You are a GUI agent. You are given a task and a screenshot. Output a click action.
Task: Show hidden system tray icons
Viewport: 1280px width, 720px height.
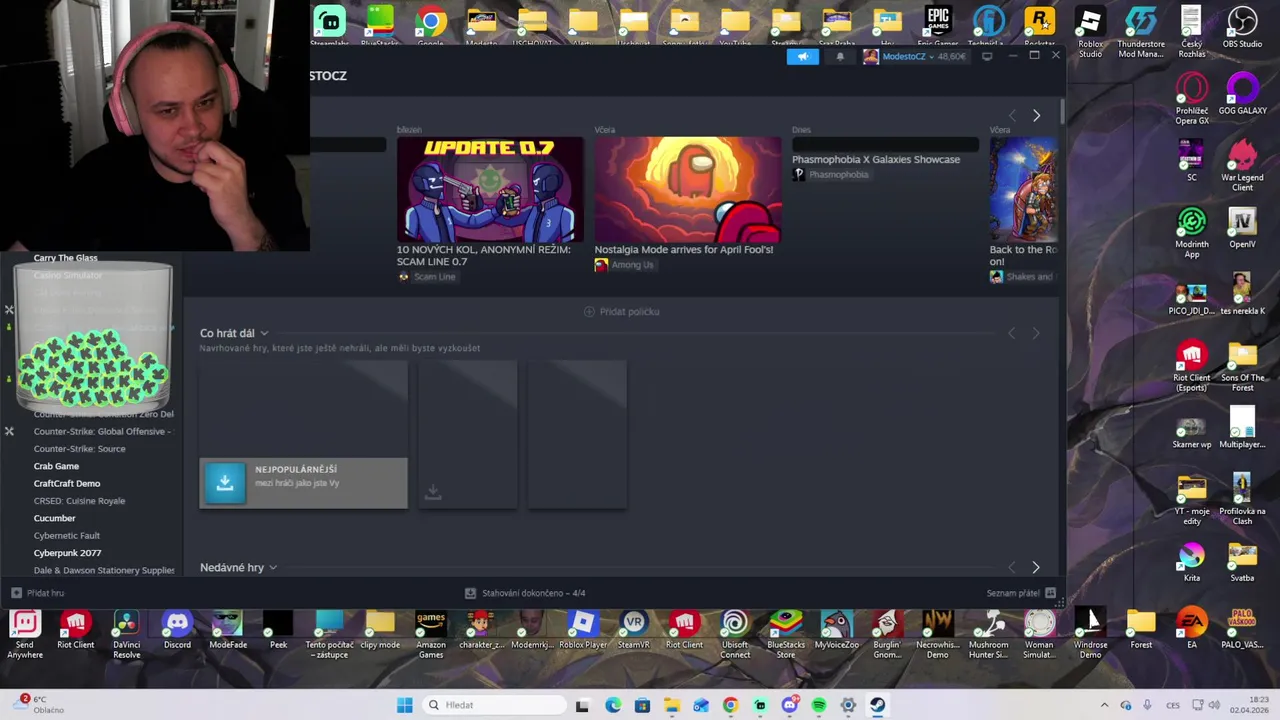[x=1104, y=705]
